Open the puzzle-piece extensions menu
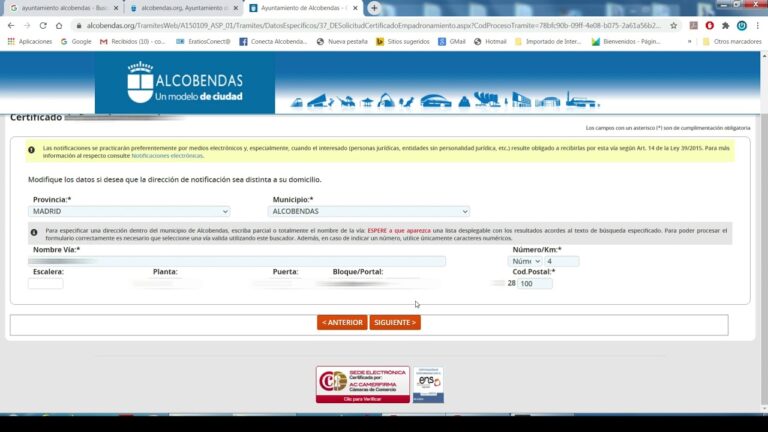The image size is (768, 432). [x=725, y=25]
